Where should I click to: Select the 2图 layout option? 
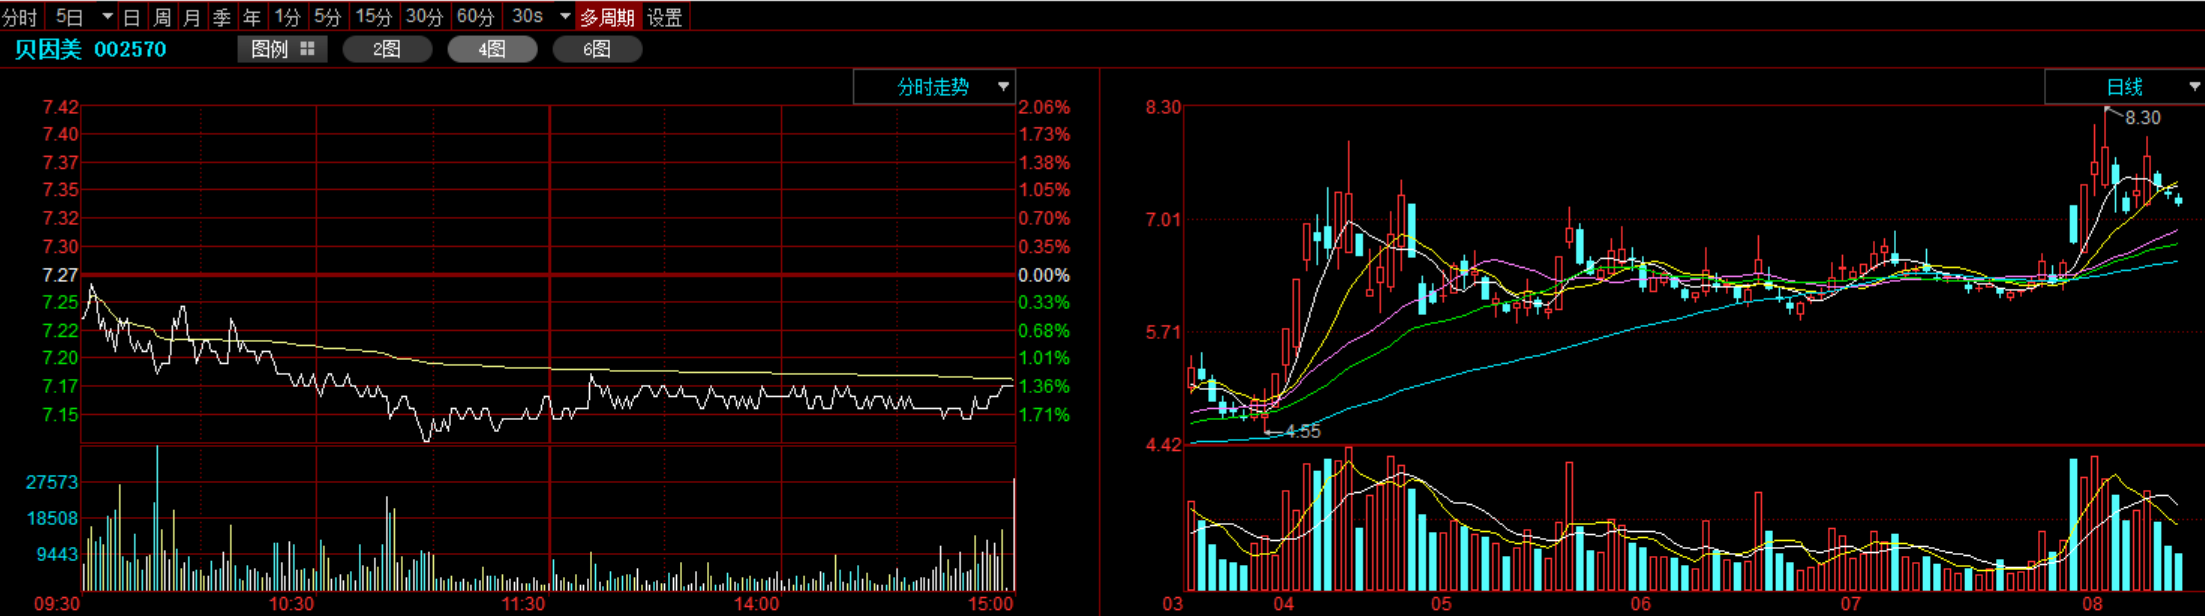[387, 49]
